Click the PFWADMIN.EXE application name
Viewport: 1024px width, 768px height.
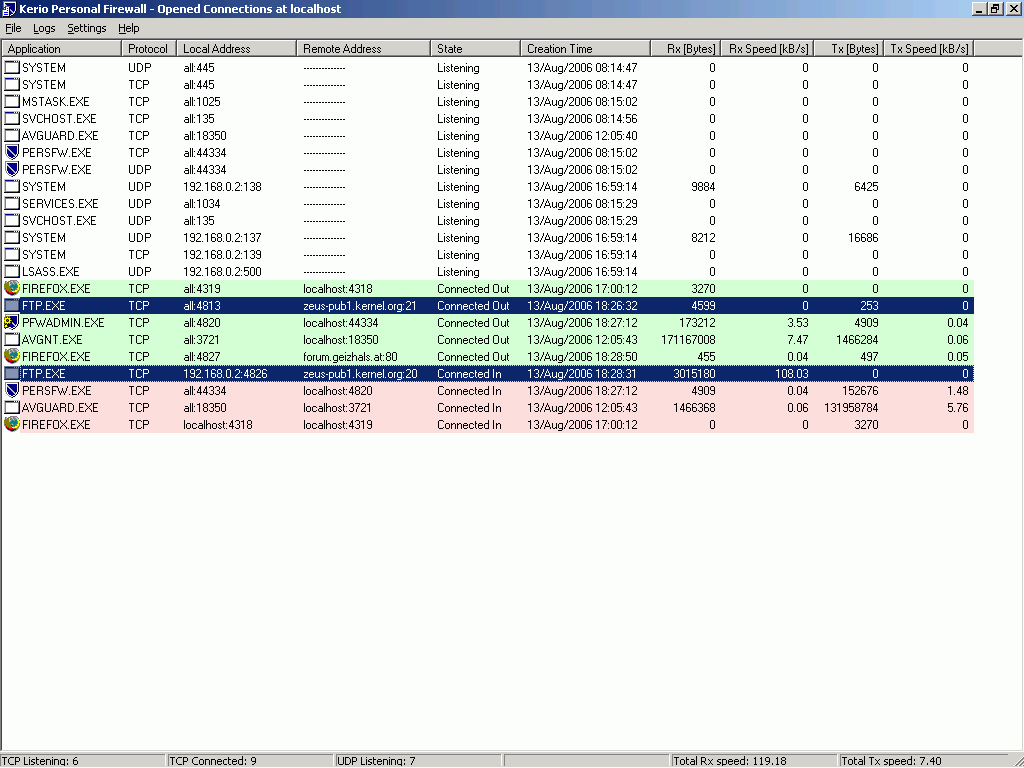63,323
